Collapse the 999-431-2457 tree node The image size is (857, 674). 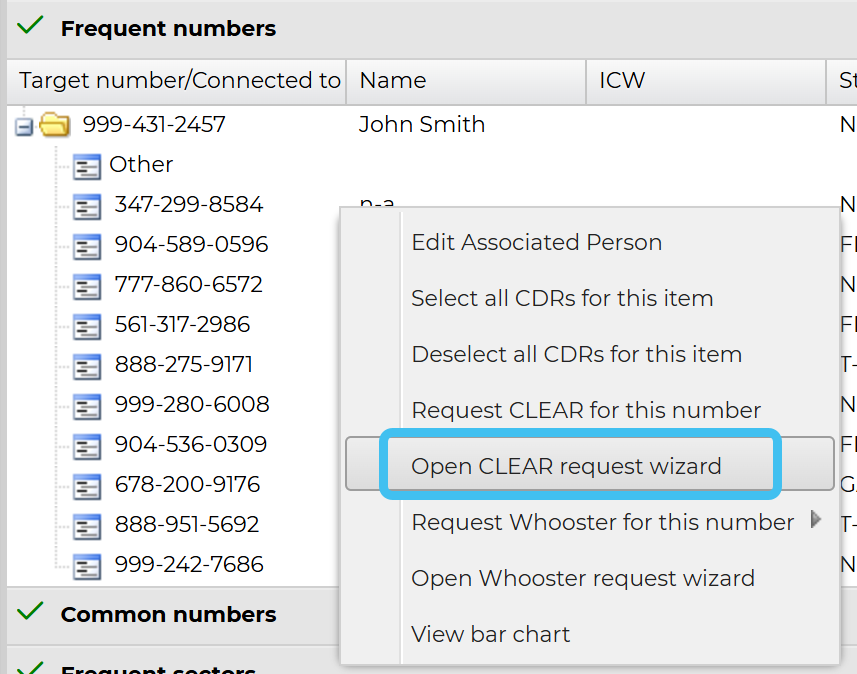24,126
